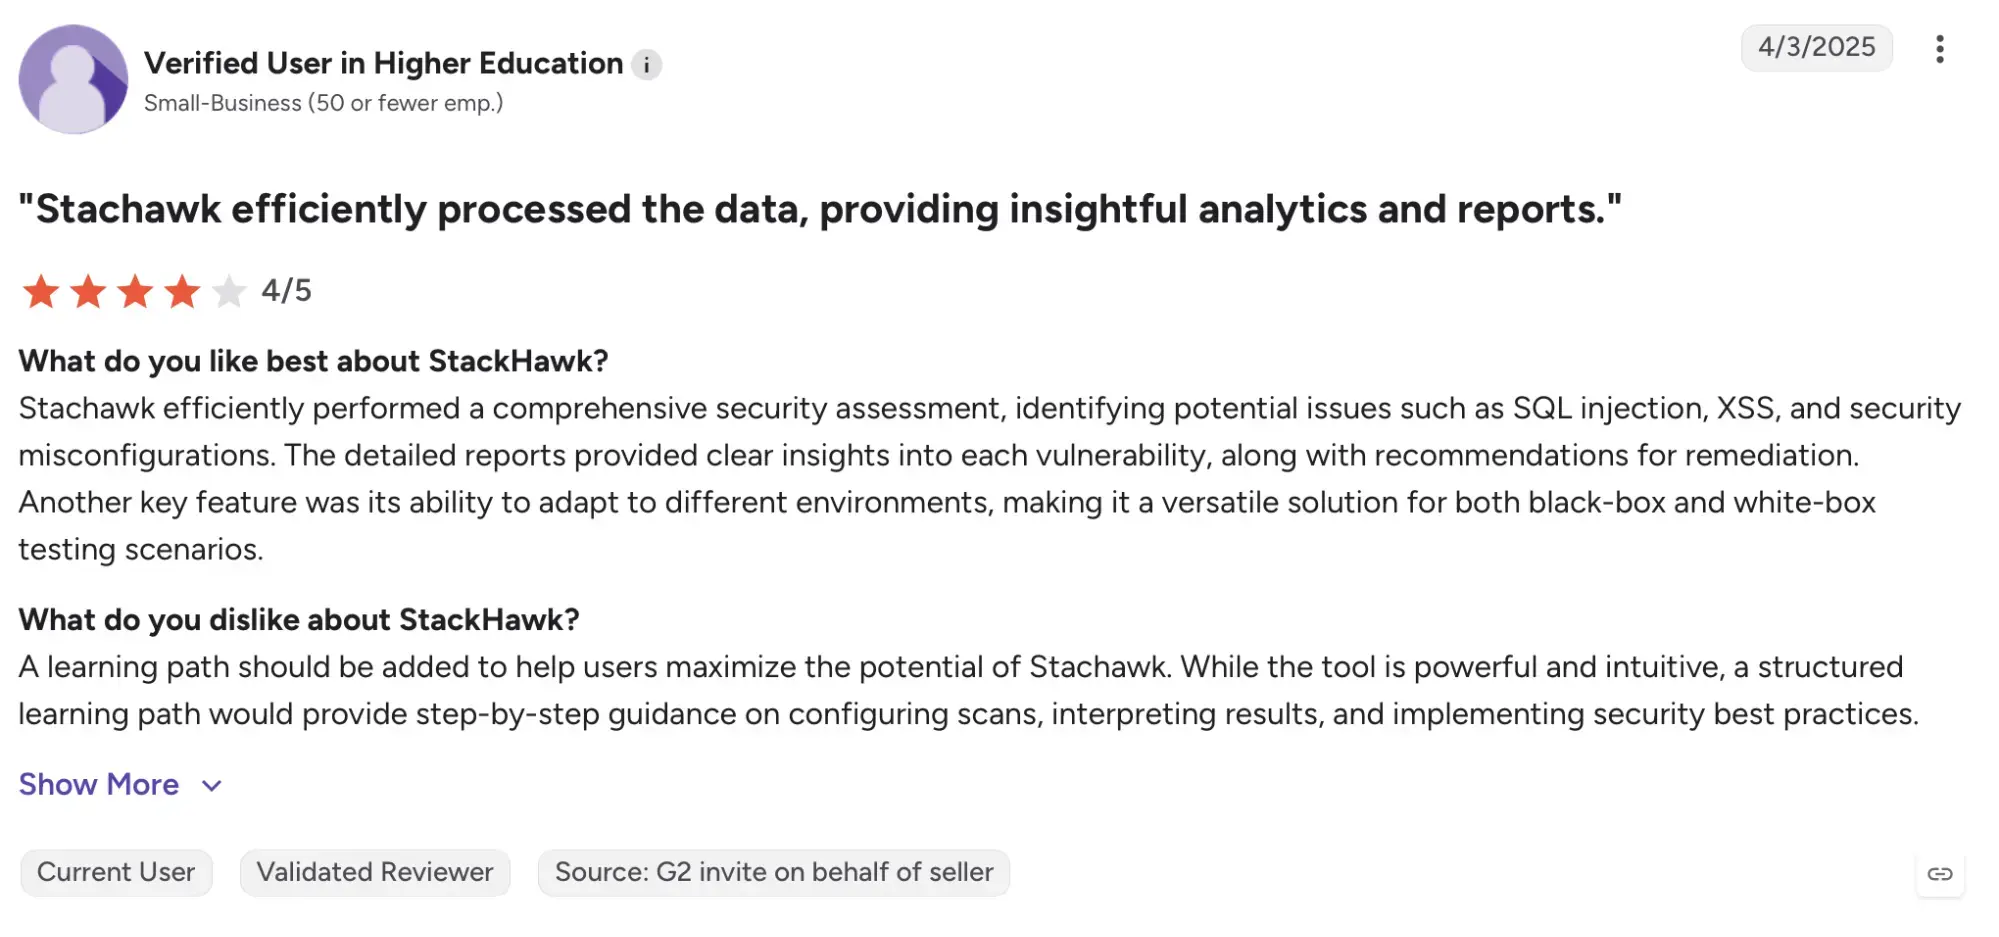1999x937 pixels.
Task: Click the 4/3/2025 date badge
Action: coord(1817,48)
